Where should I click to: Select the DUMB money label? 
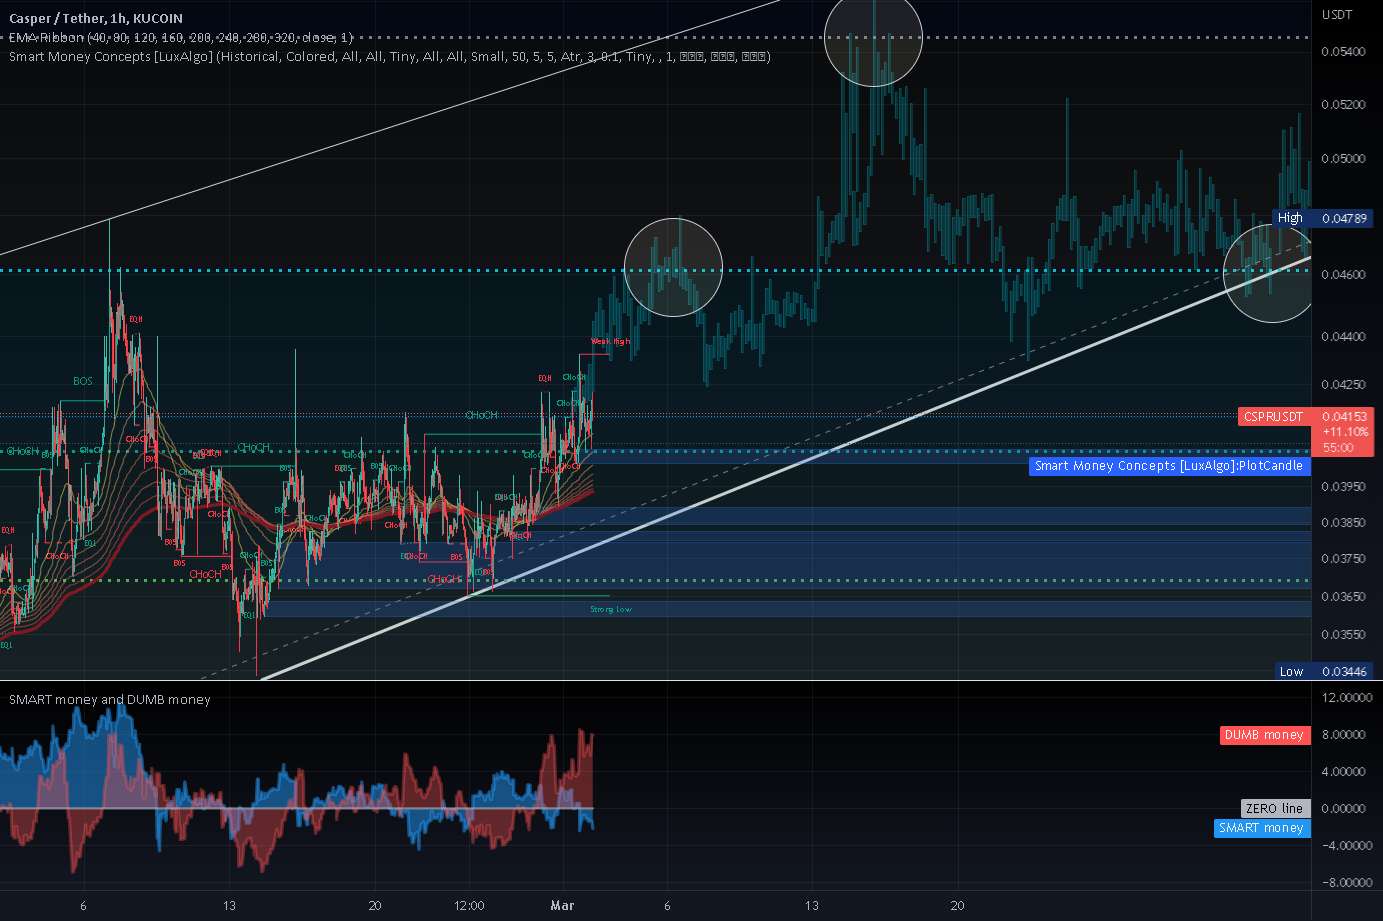tap(1264, 735)
